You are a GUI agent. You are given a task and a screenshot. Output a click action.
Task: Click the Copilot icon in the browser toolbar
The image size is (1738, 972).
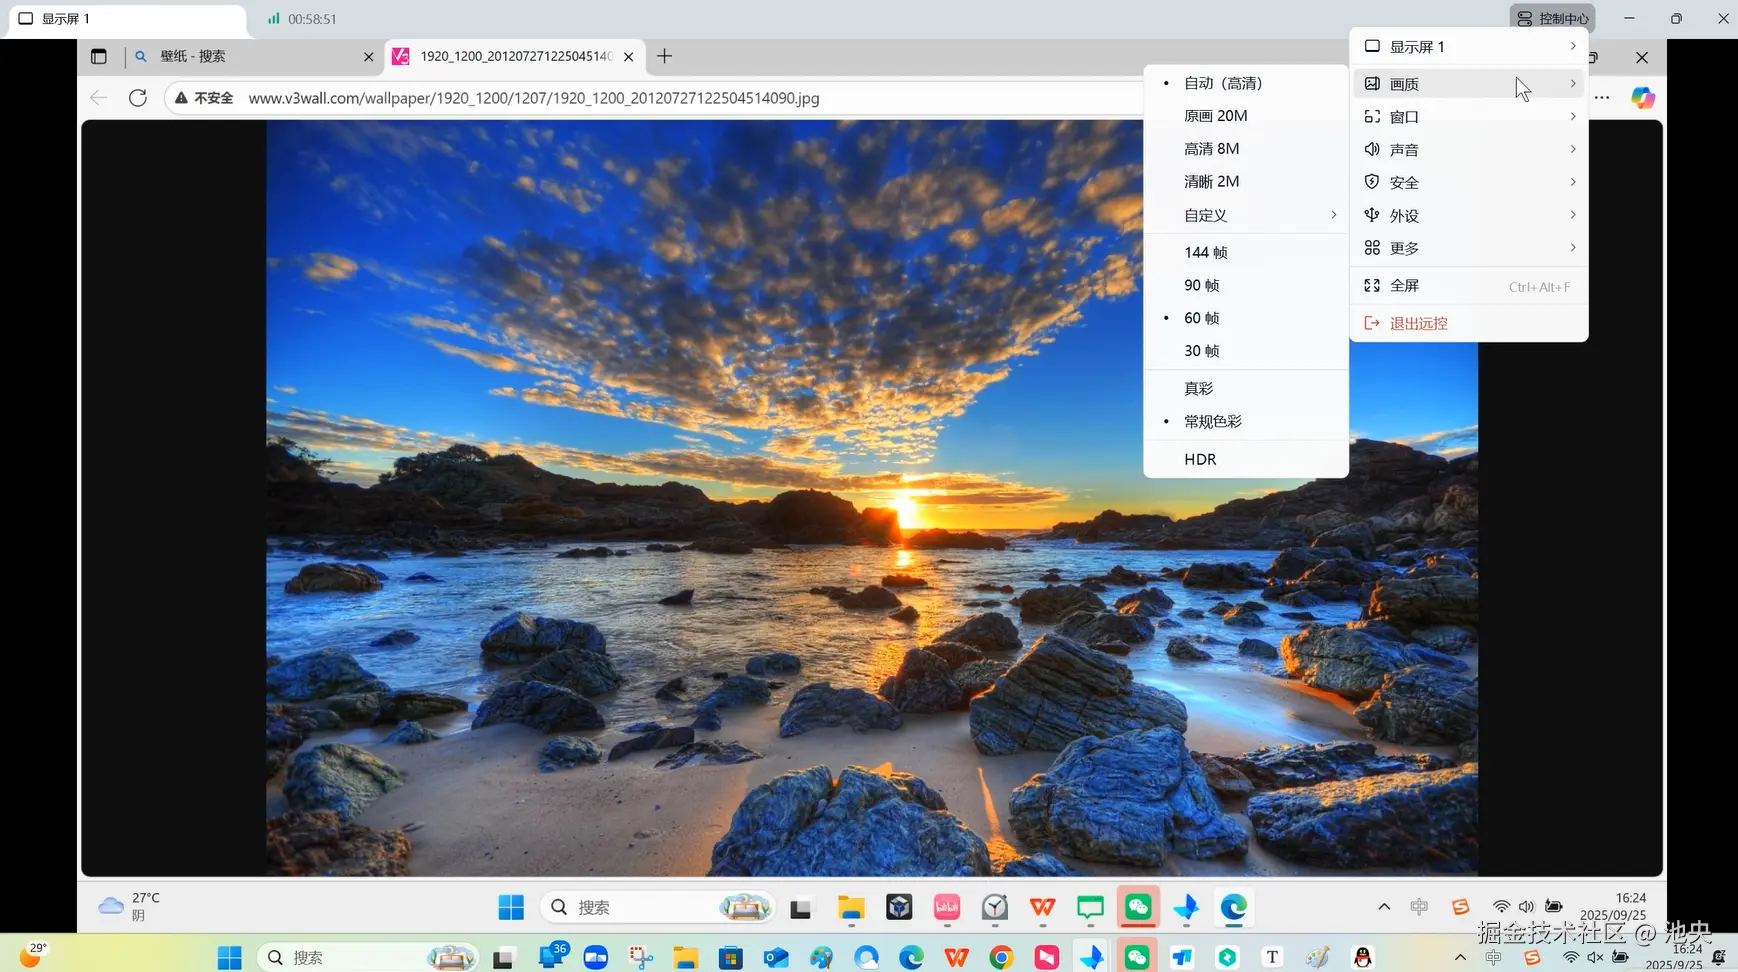[1643, 98]
